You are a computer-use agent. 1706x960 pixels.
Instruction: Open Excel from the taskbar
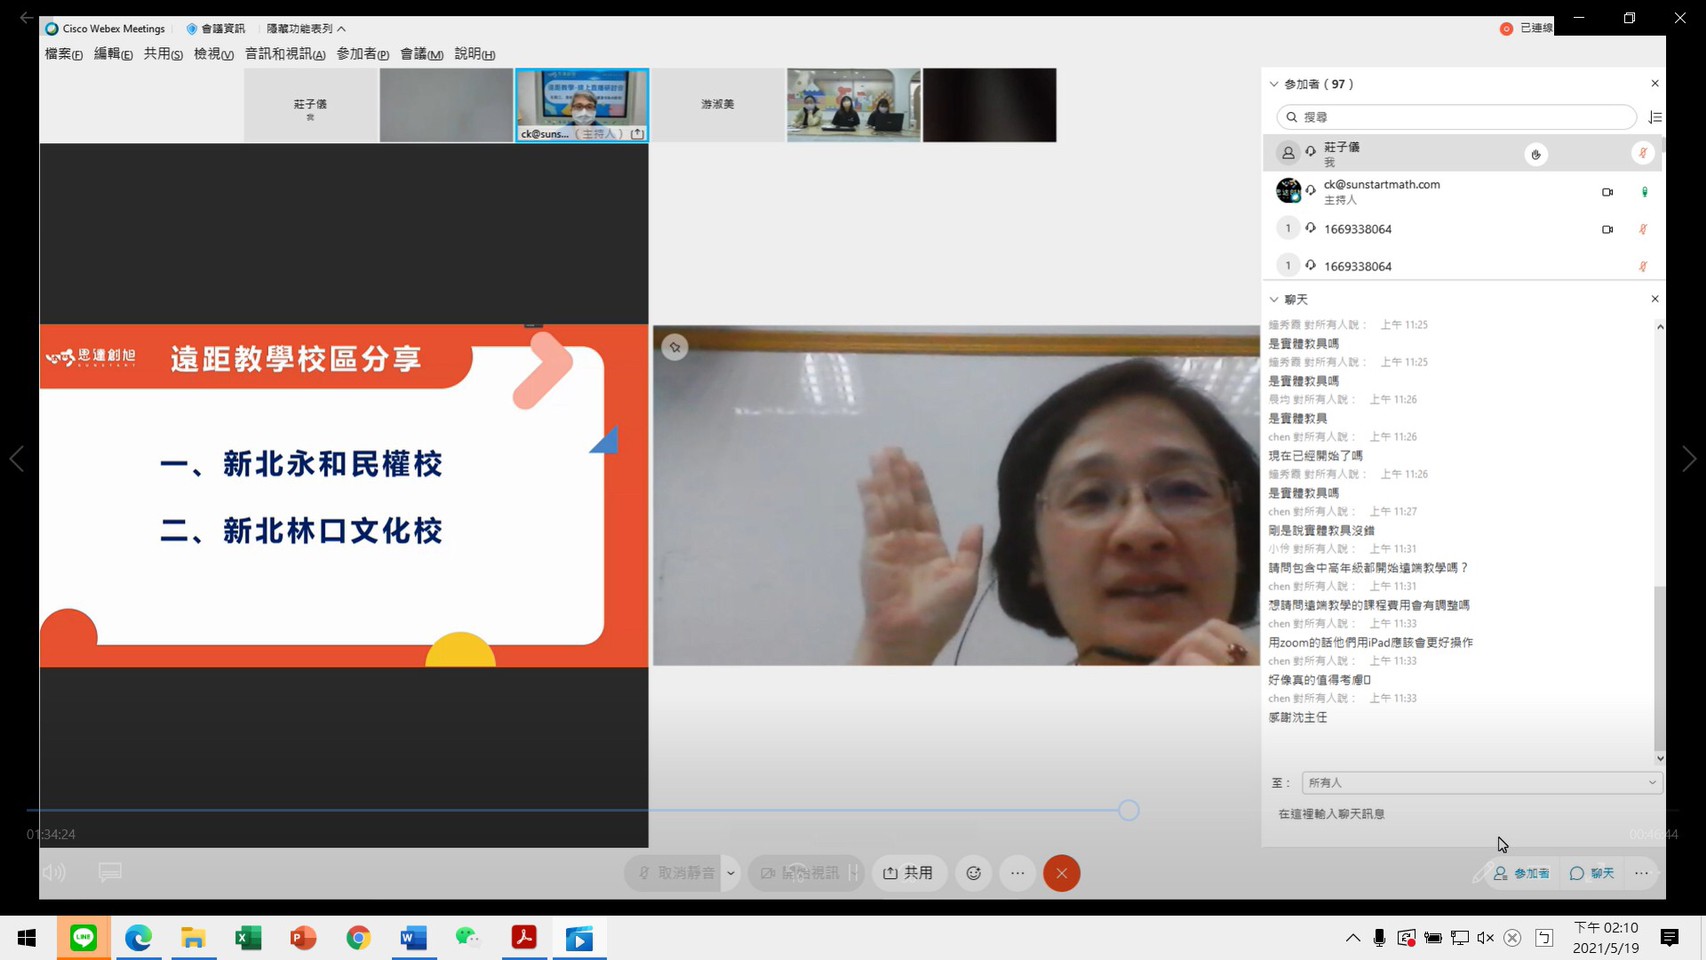coord(248,938)
